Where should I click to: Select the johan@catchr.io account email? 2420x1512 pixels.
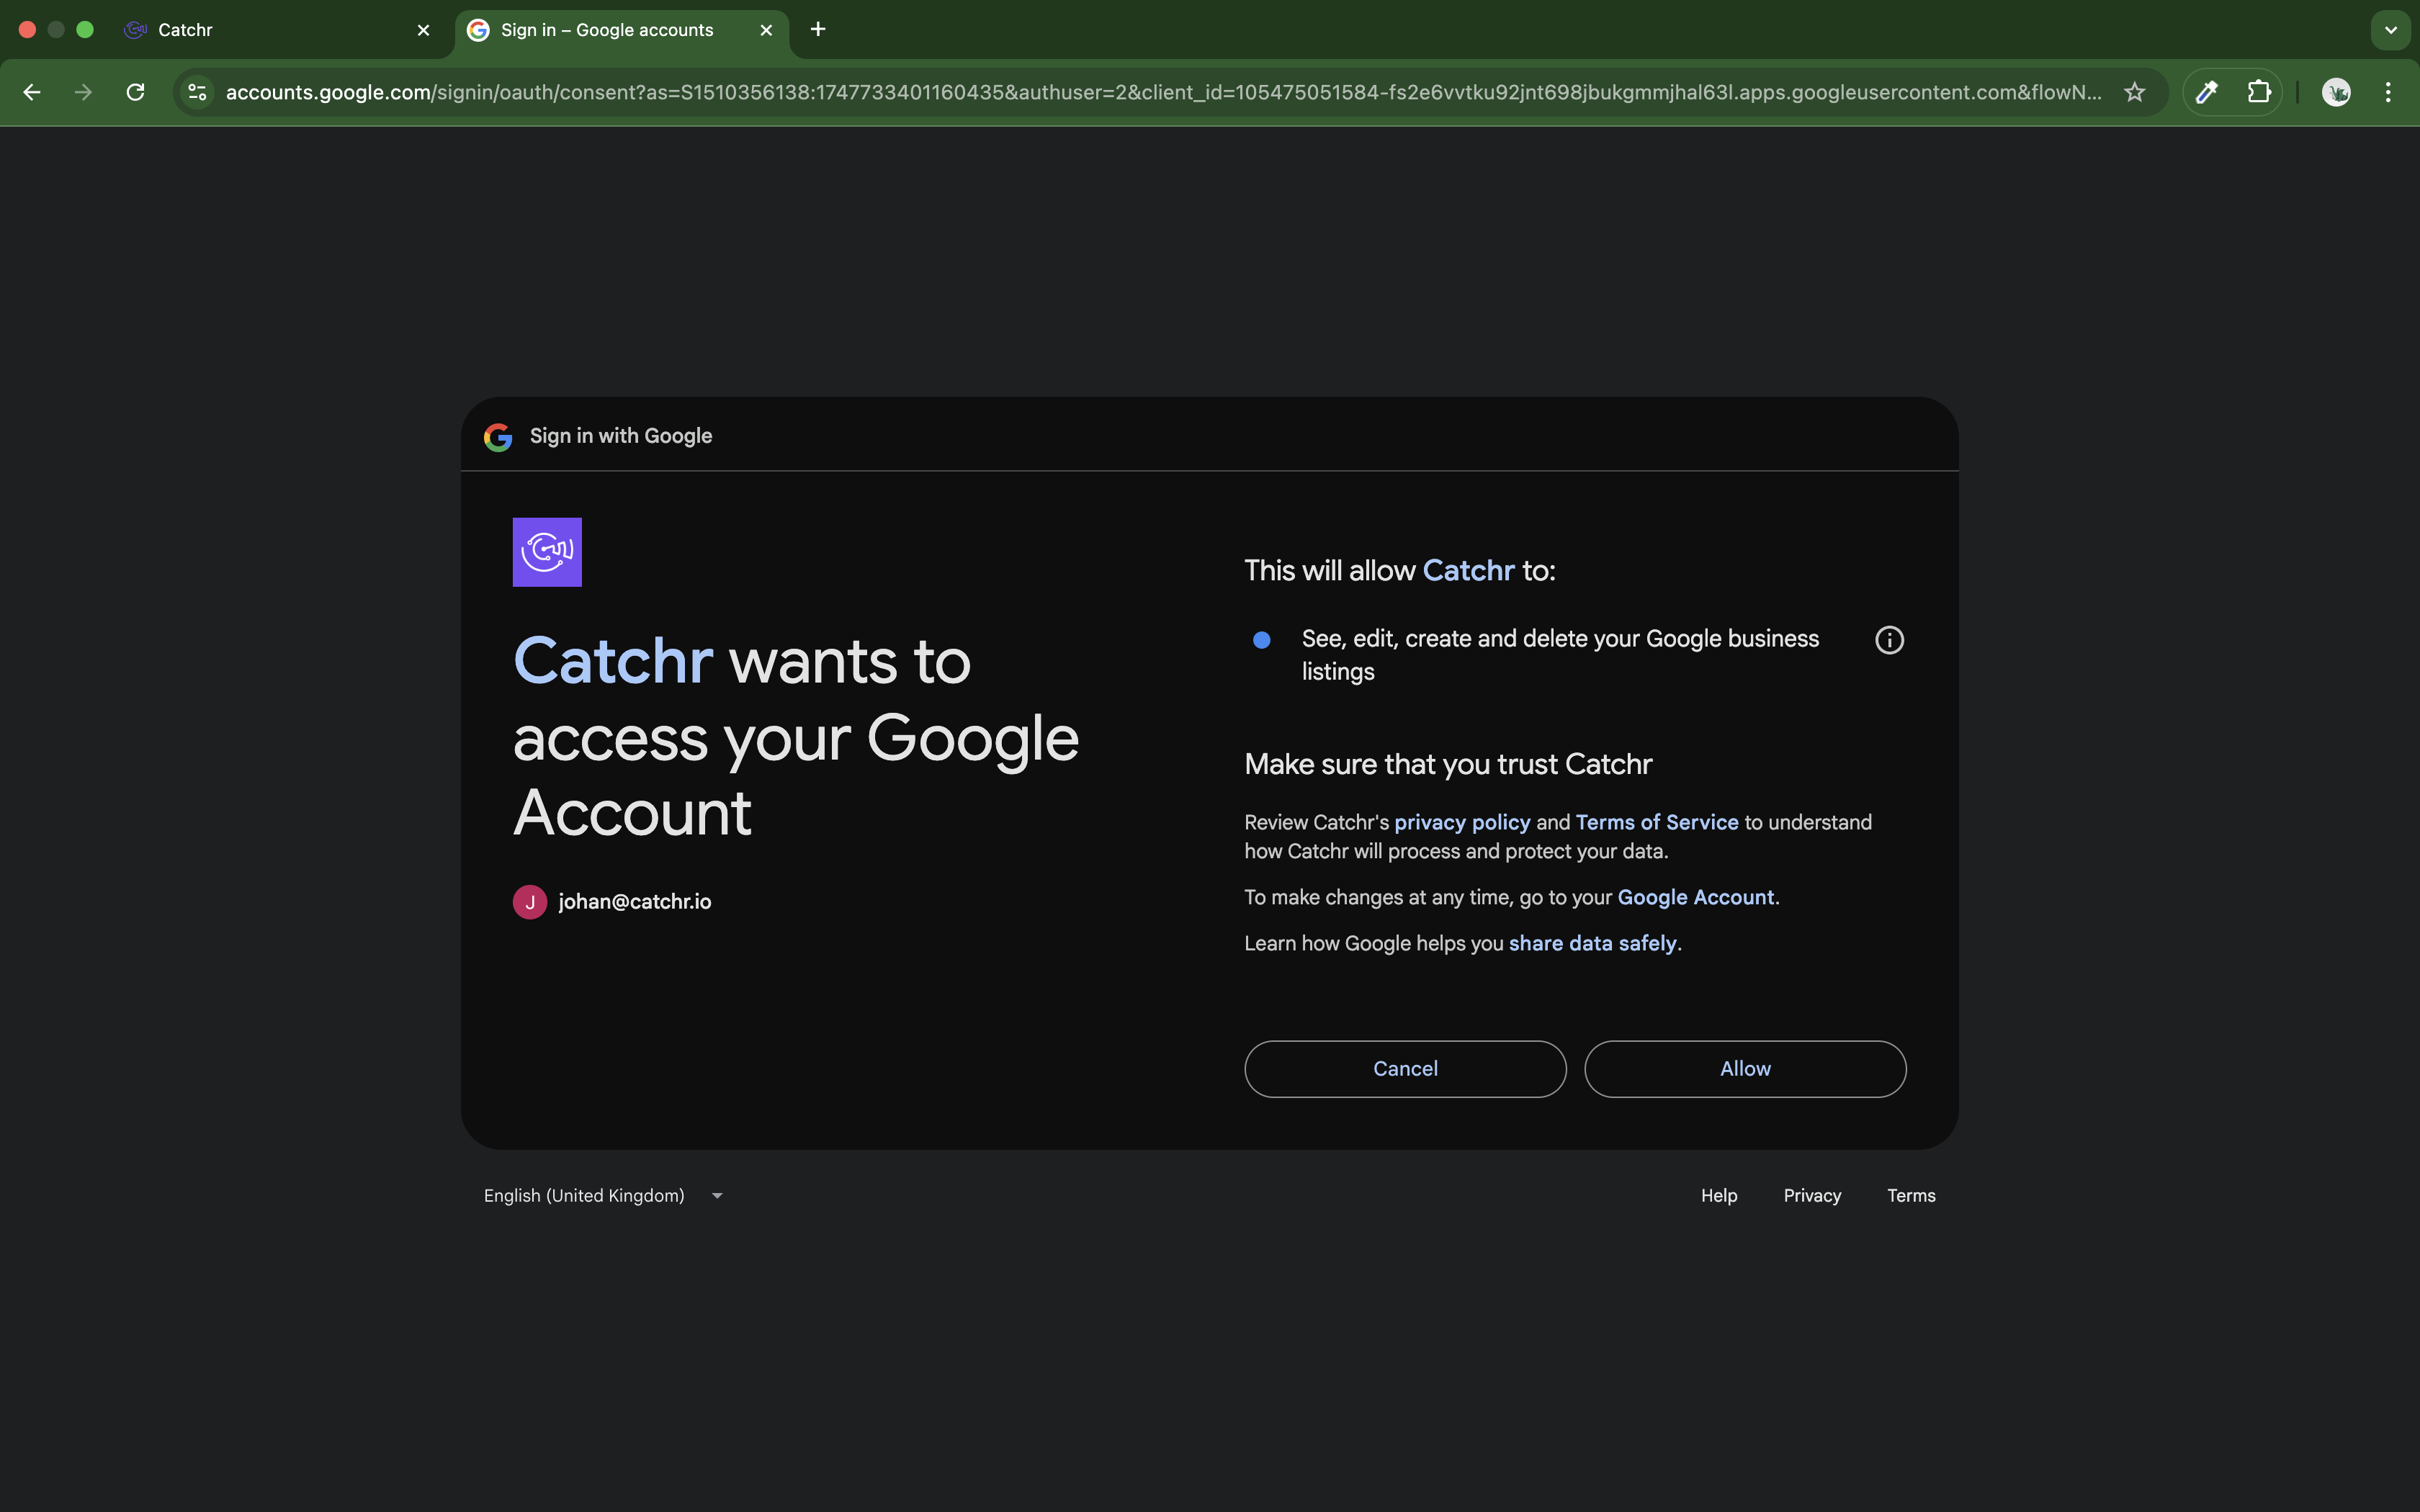point(635,902)
